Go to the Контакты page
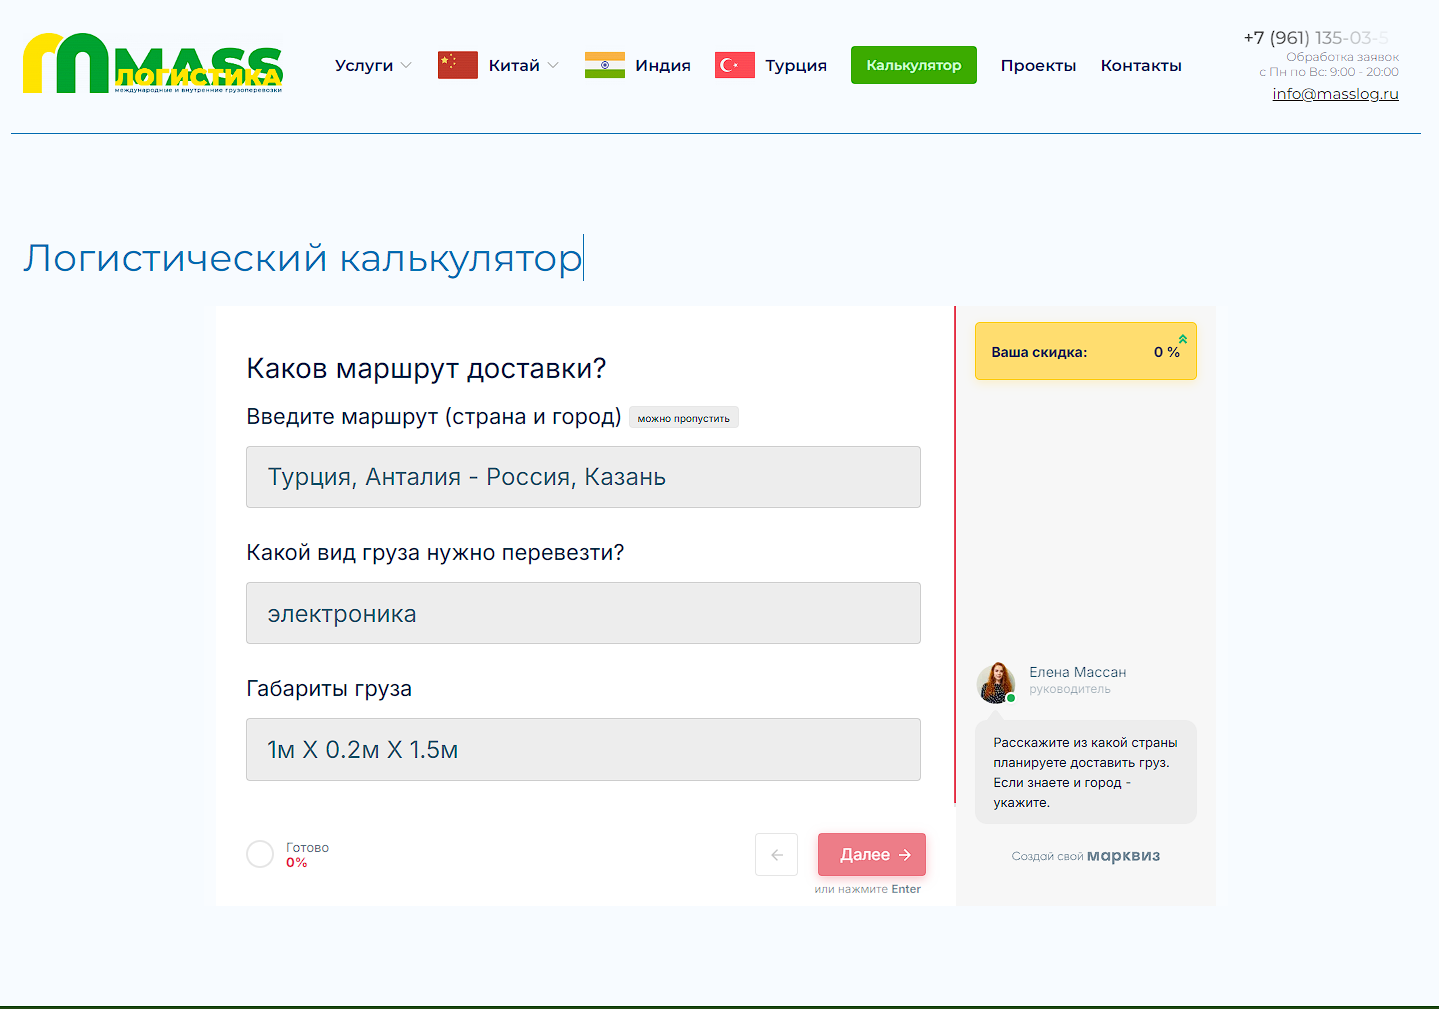This screenshot has width=1439, height=1009. (1141, 65)
